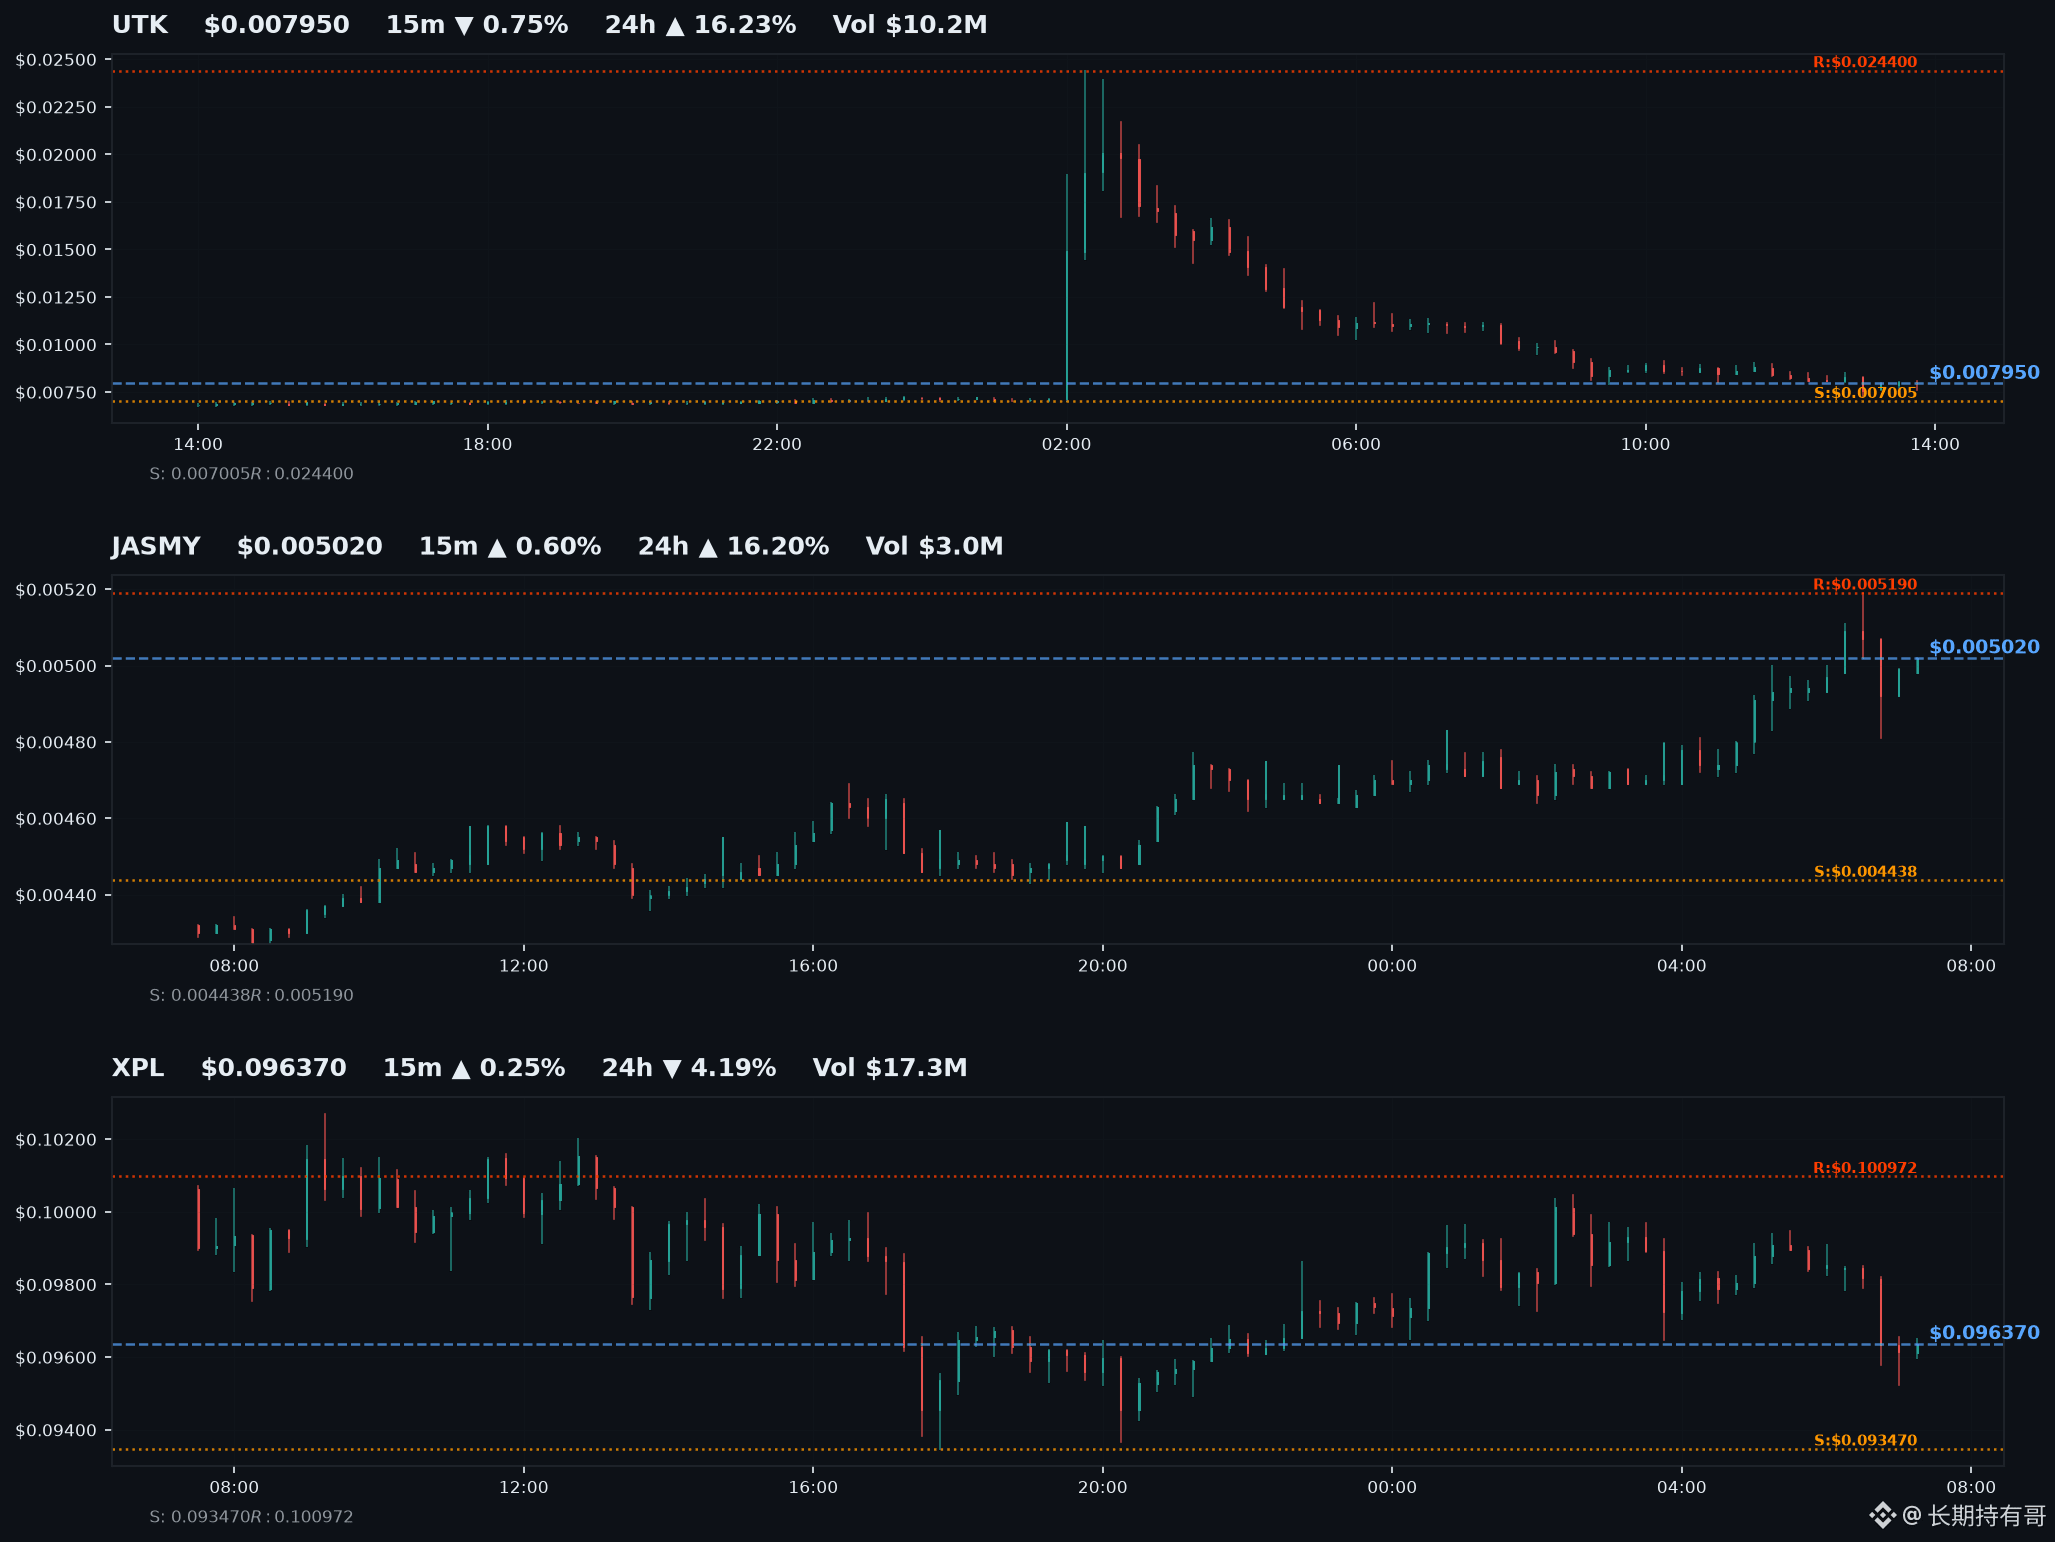Click the UTK 24h 16.23% change text
Image resolution: width=2055 pixels, height=1542 pixels.
[700, 25]
